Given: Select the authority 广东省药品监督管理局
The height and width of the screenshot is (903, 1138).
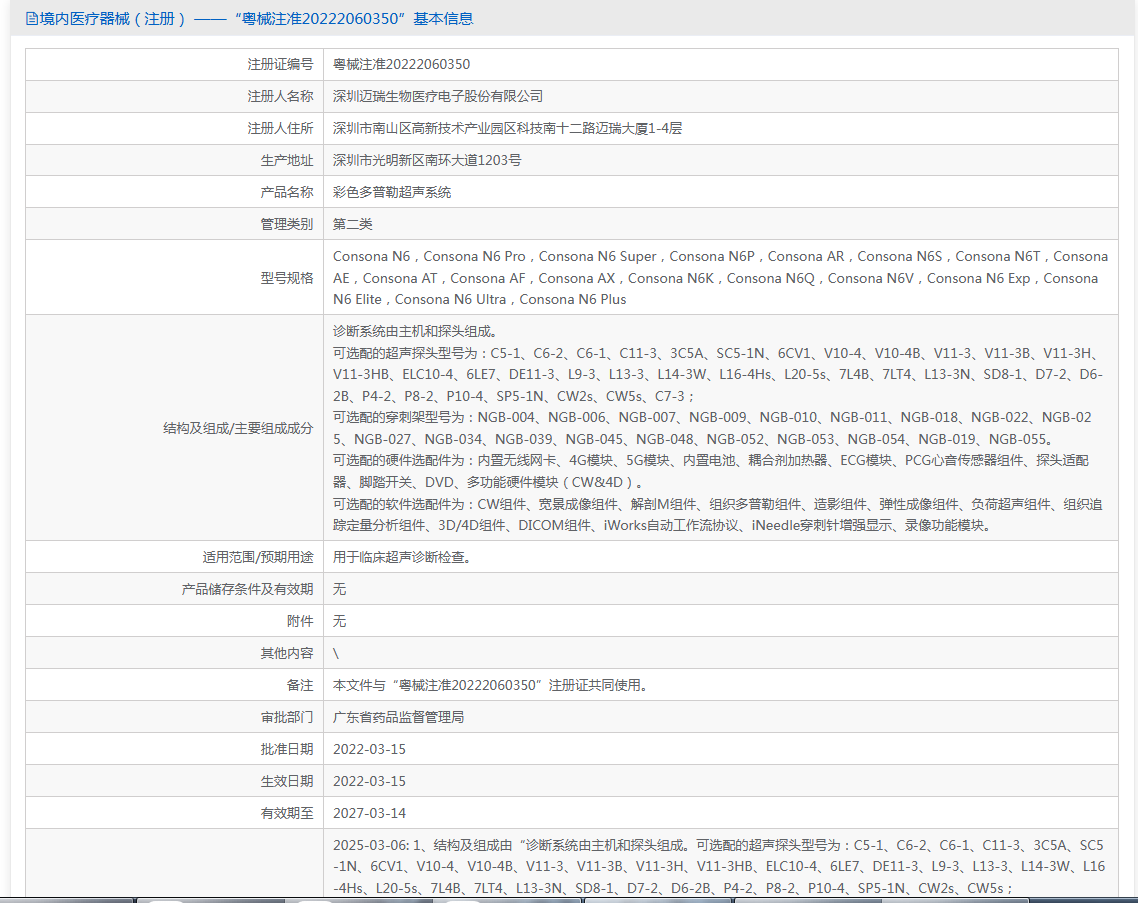Looking at the screenshot, I should (398, 717).
